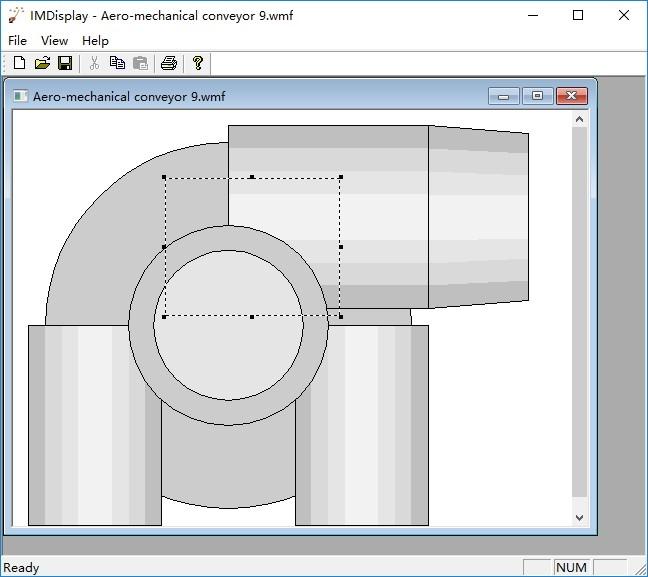
Task: Print the image with the printer icon
Action: click(x=169, y=63)
